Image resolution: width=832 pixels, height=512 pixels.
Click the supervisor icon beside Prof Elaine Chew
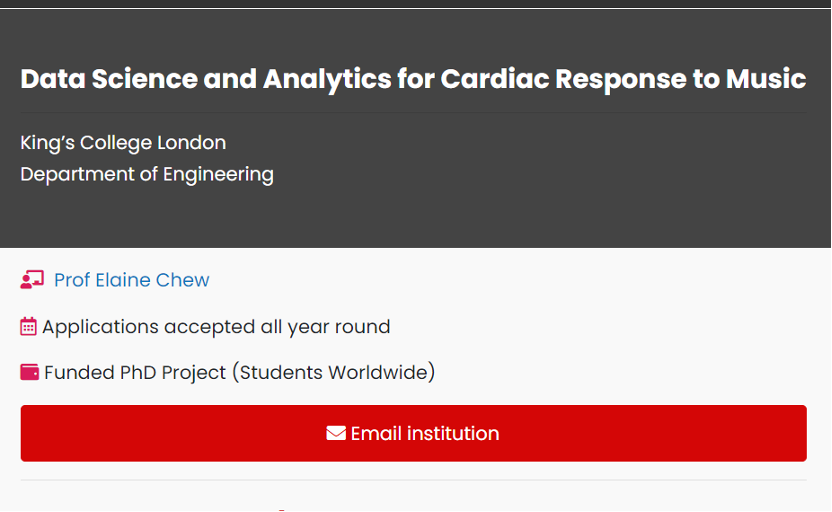tap(32, 280)
